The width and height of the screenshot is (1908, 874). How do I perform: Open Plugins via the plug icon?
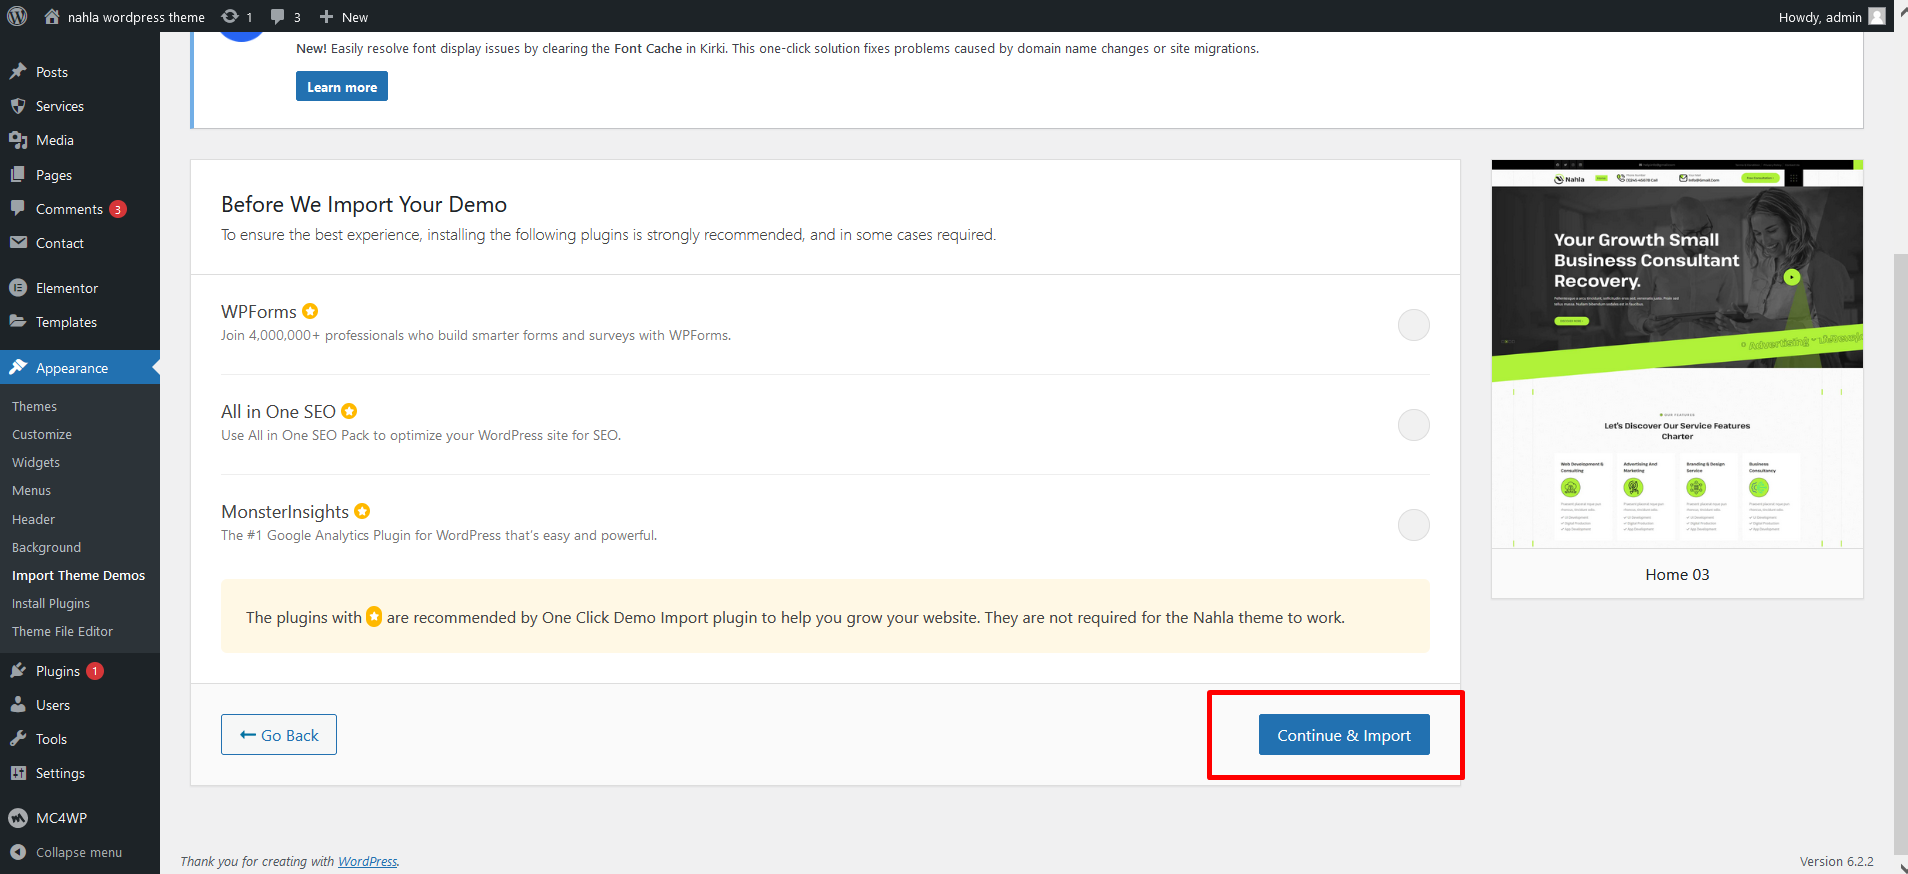(x=18, y=671)
